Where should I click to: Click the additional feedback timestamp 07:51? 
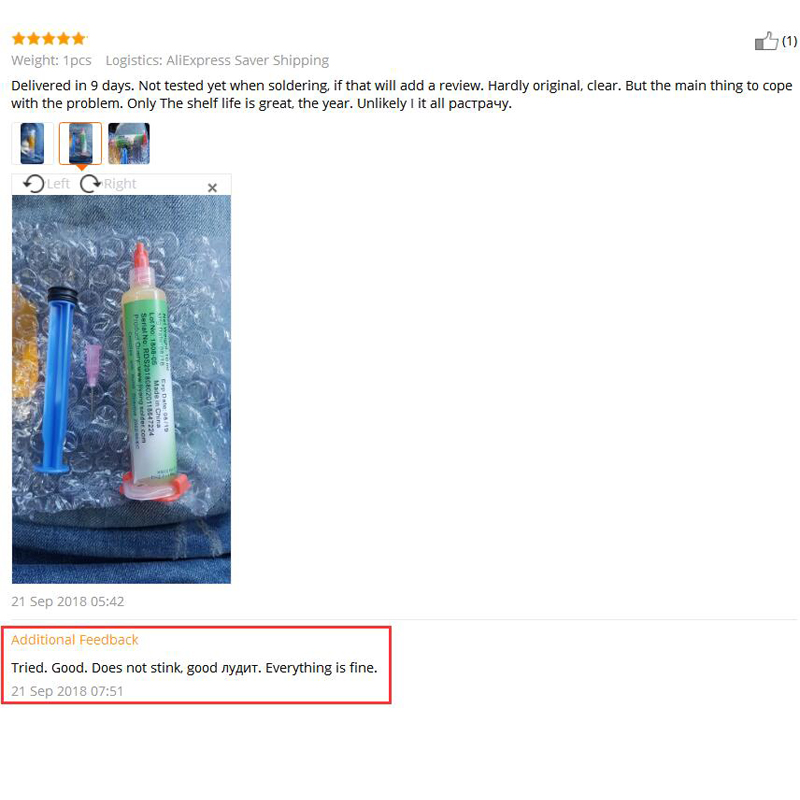pyautogui.click(x=67, y=691)
